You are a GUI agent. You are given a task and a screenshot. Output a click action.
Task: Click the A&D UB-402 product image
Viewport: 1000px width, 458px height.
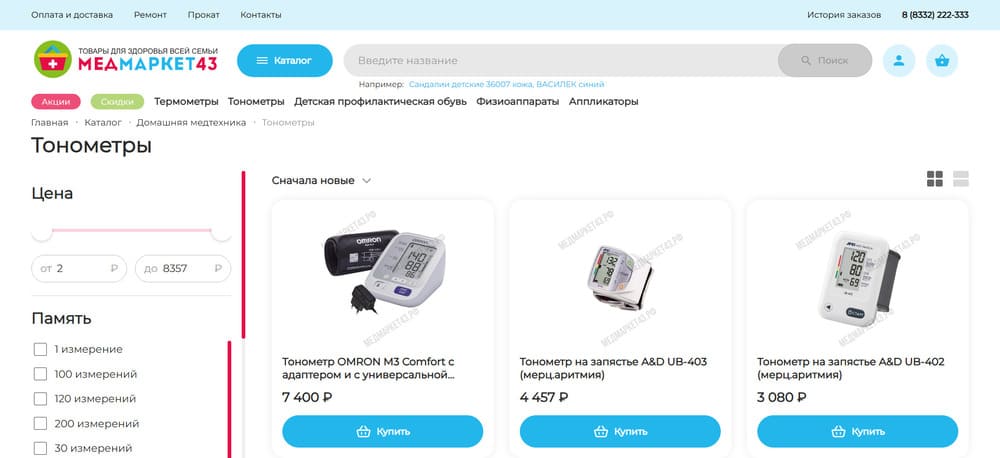(858, 278)
